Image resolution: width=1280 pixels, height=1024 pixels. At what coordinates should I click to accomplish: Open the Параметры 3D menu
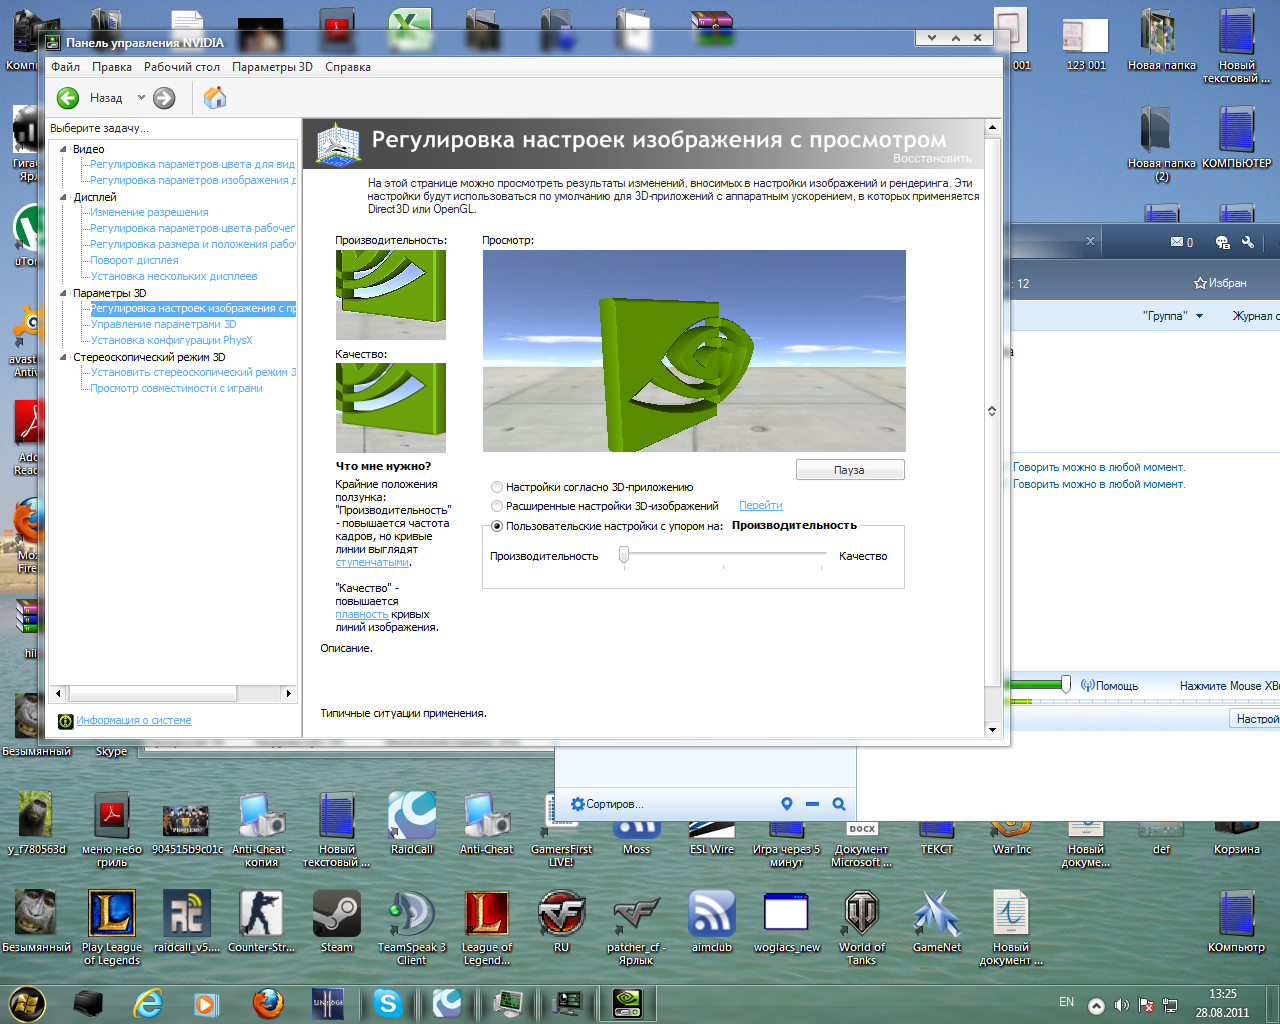(x=272, y=67)
